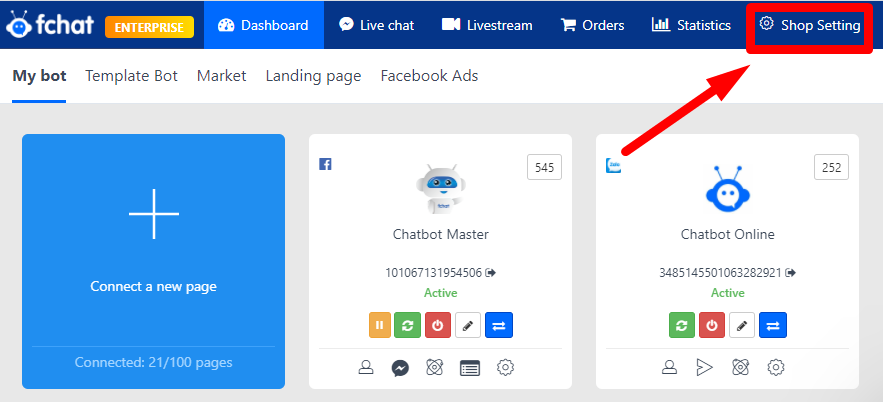Viewport: 883px width, 402px height.
Task: Refresh Chatbot Master with green sync button
Action: tap(408, 325)
